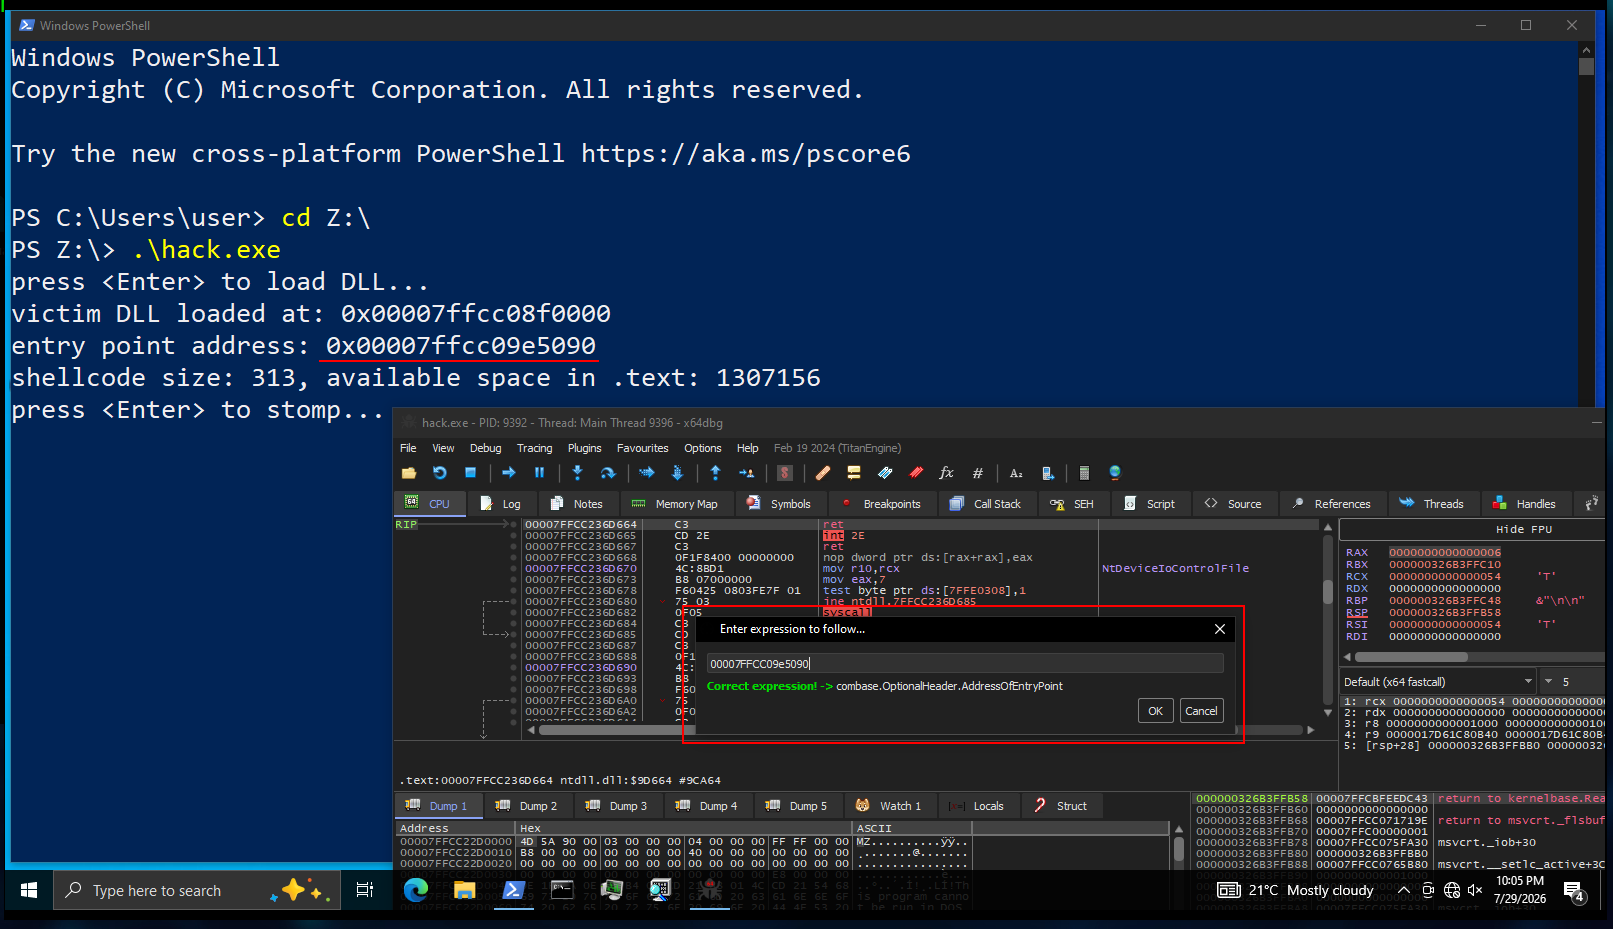This screenshot has width=1613, height=929.
Task: Click the disassembly horizontal scrollbar
Action: pos(920,730)
